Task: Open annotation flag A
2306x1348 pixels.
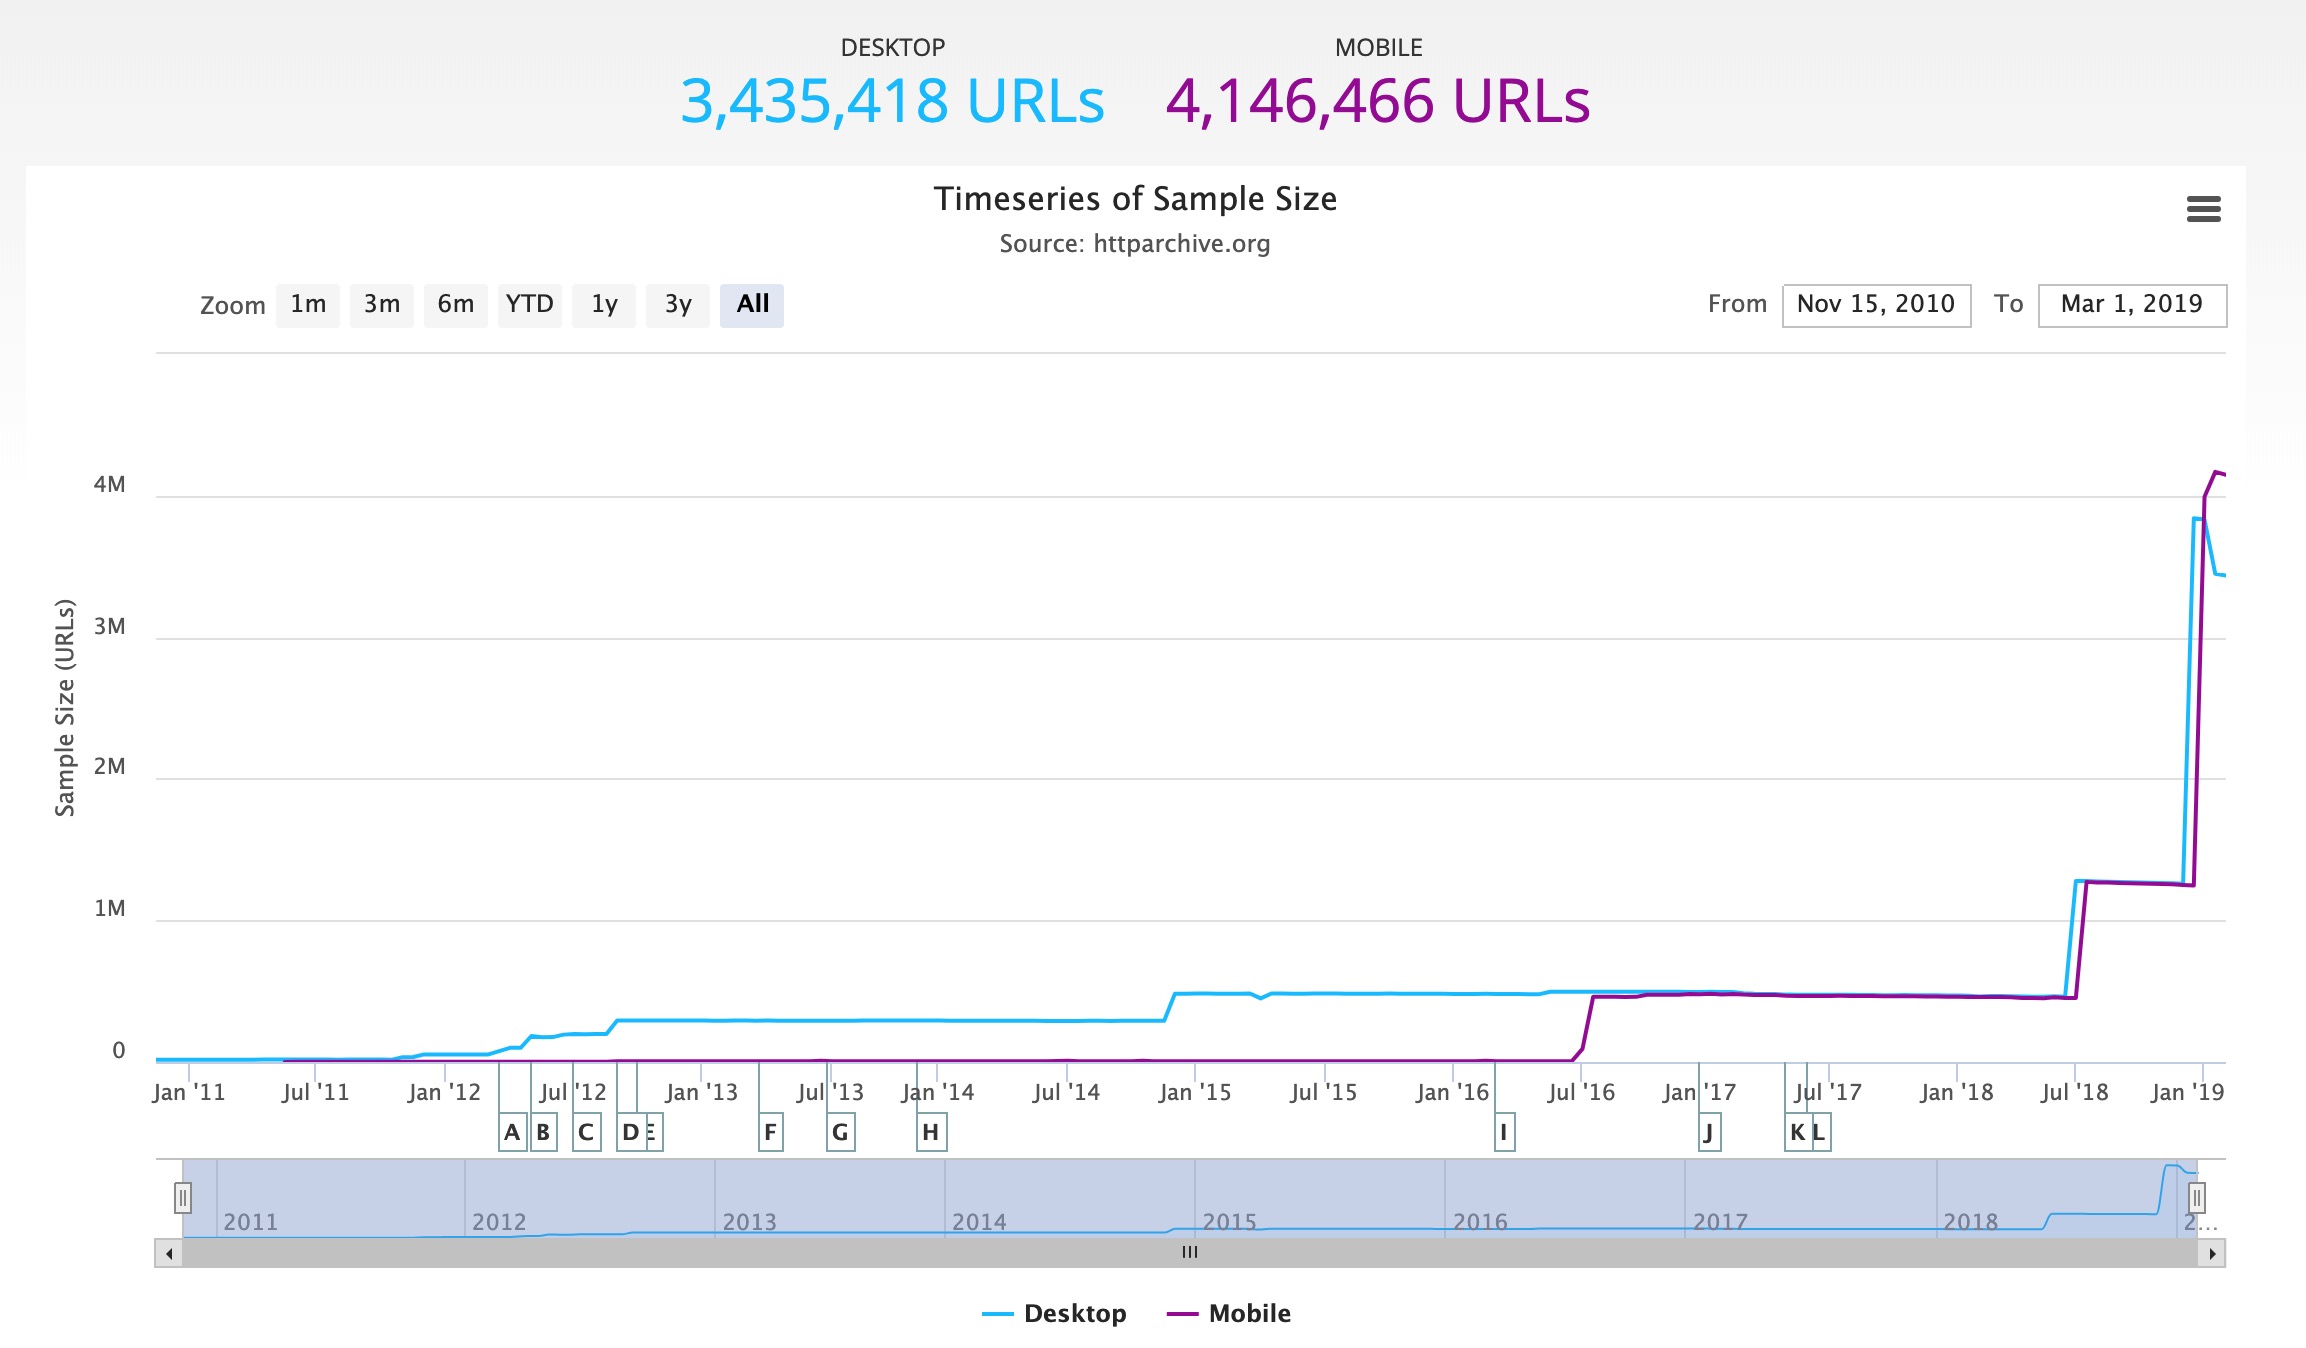Action: tap(512, 1132)
